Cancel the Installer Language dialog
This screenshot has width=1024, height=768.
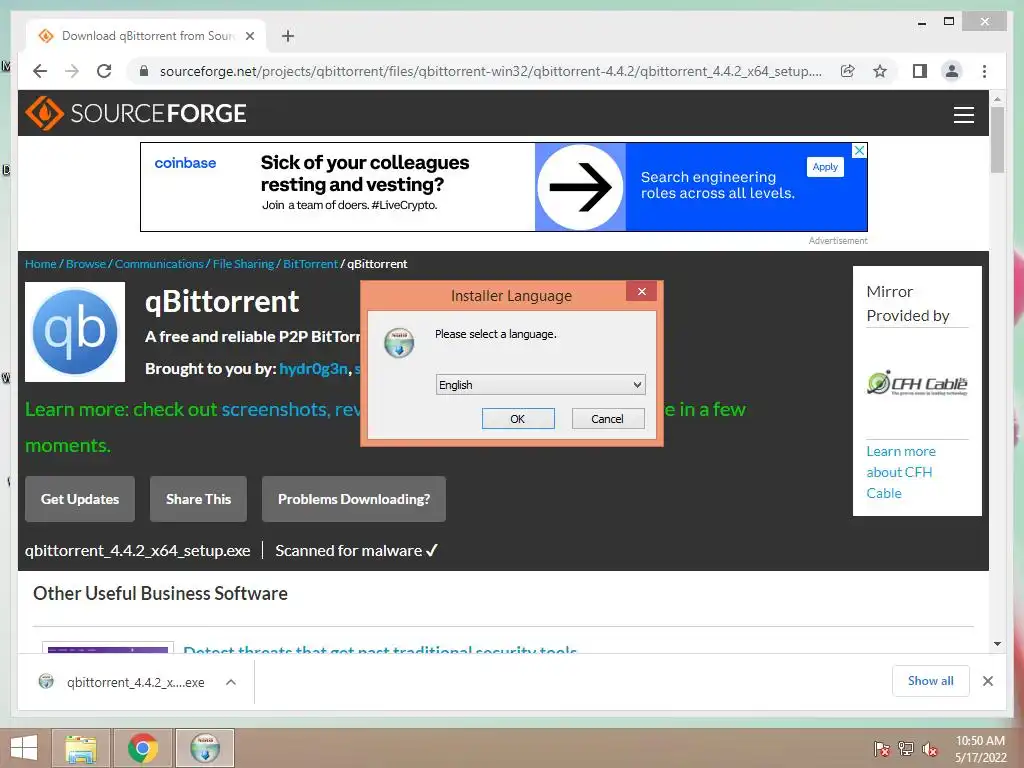click(607, 419)
